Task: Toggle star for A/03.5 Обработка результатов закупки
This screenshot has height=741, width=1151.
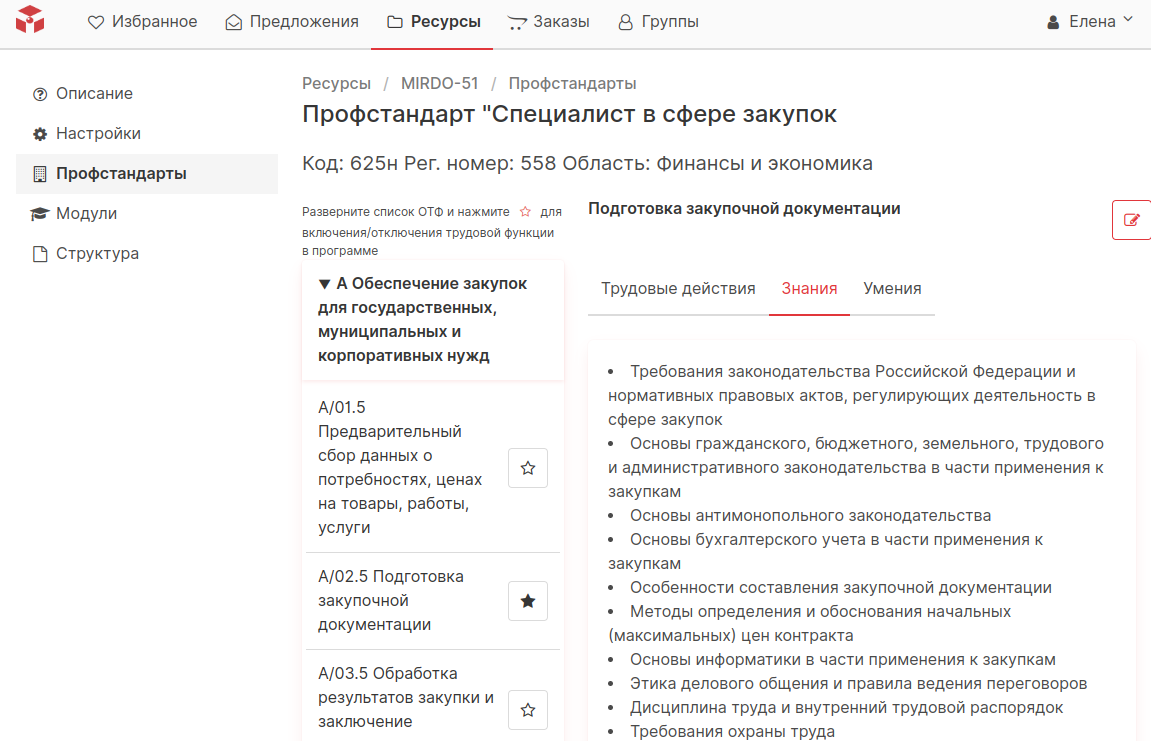Action: pos(528,710)
